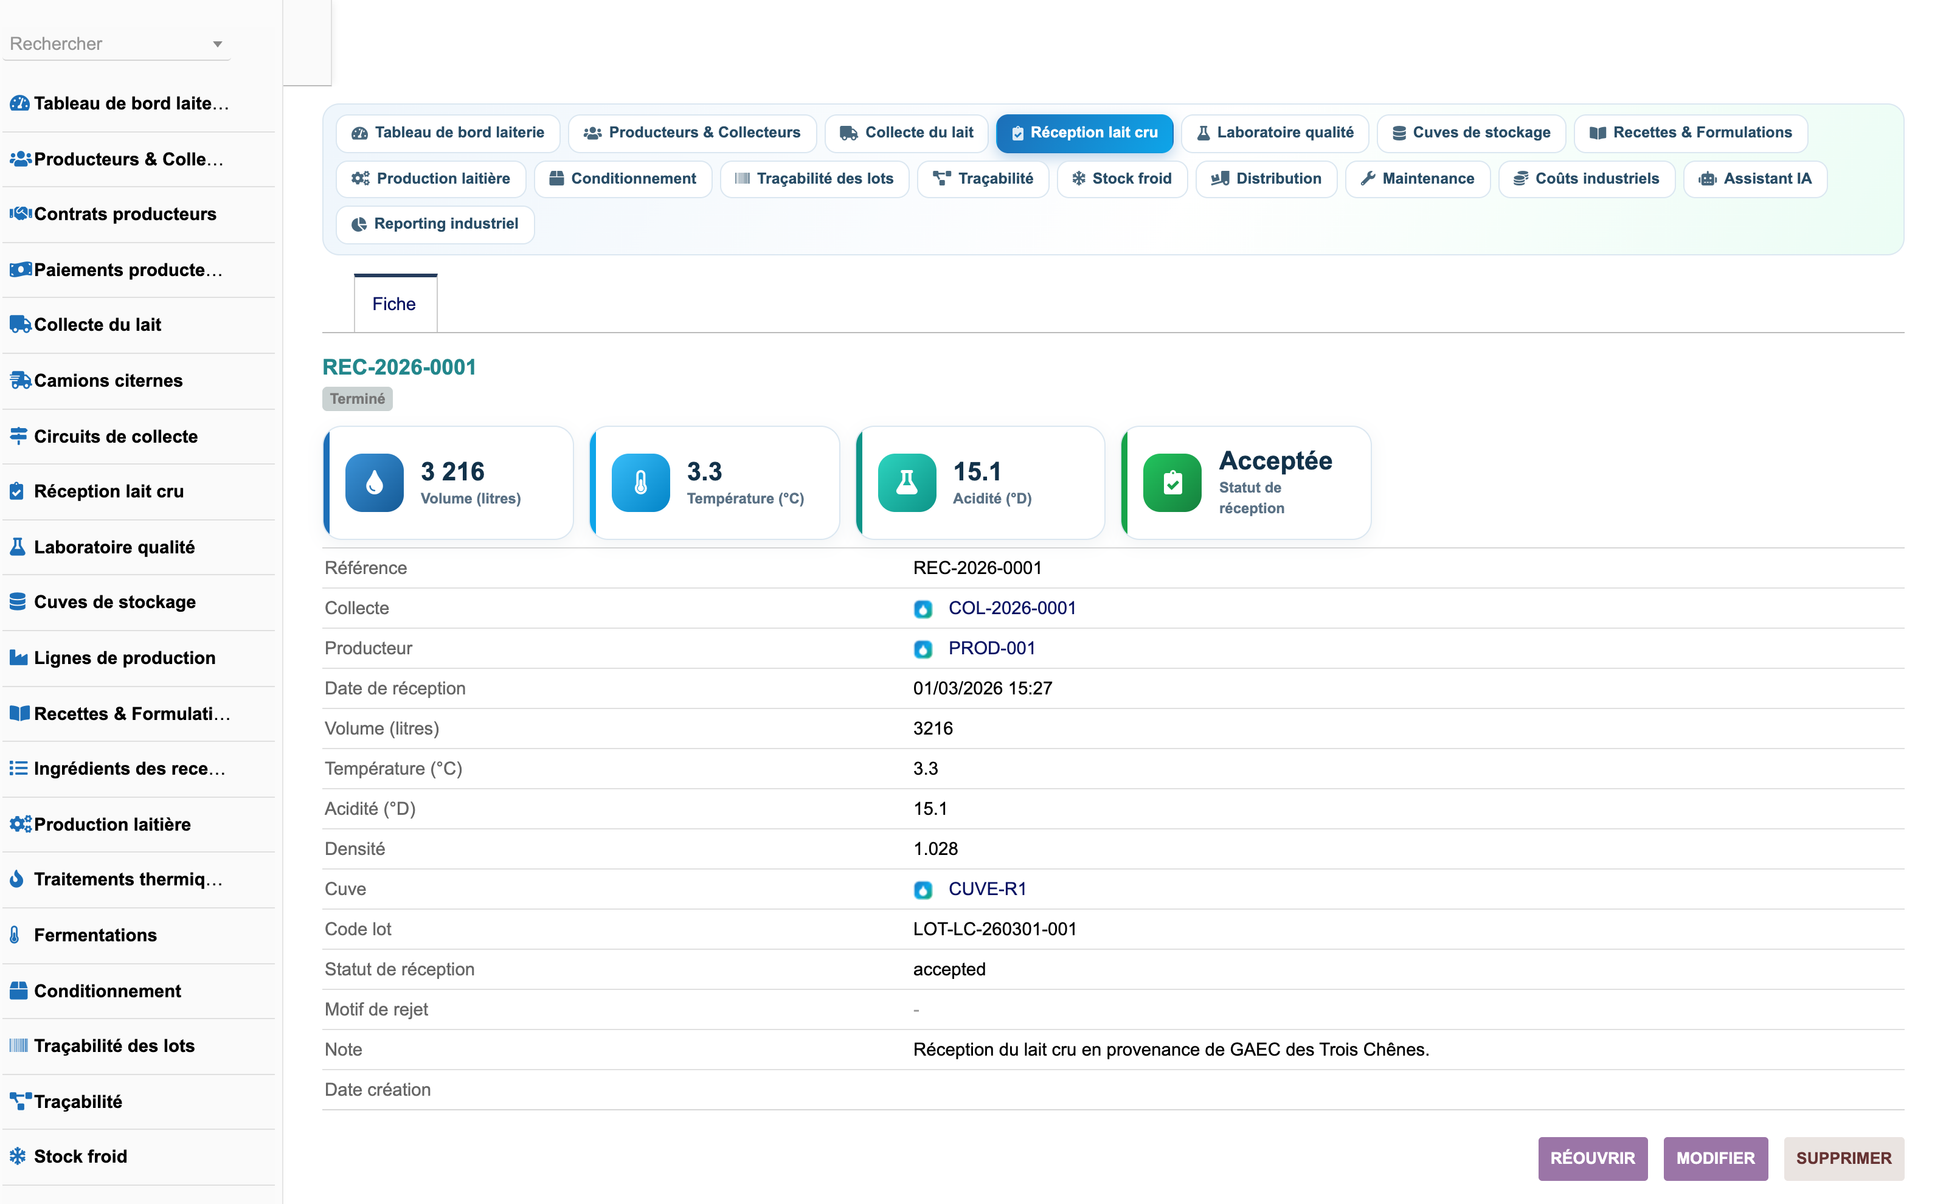Click the Contrats producteurs handshake icon
The width and height of the screenshot is (1946, 1204).
tap(19, 214)
